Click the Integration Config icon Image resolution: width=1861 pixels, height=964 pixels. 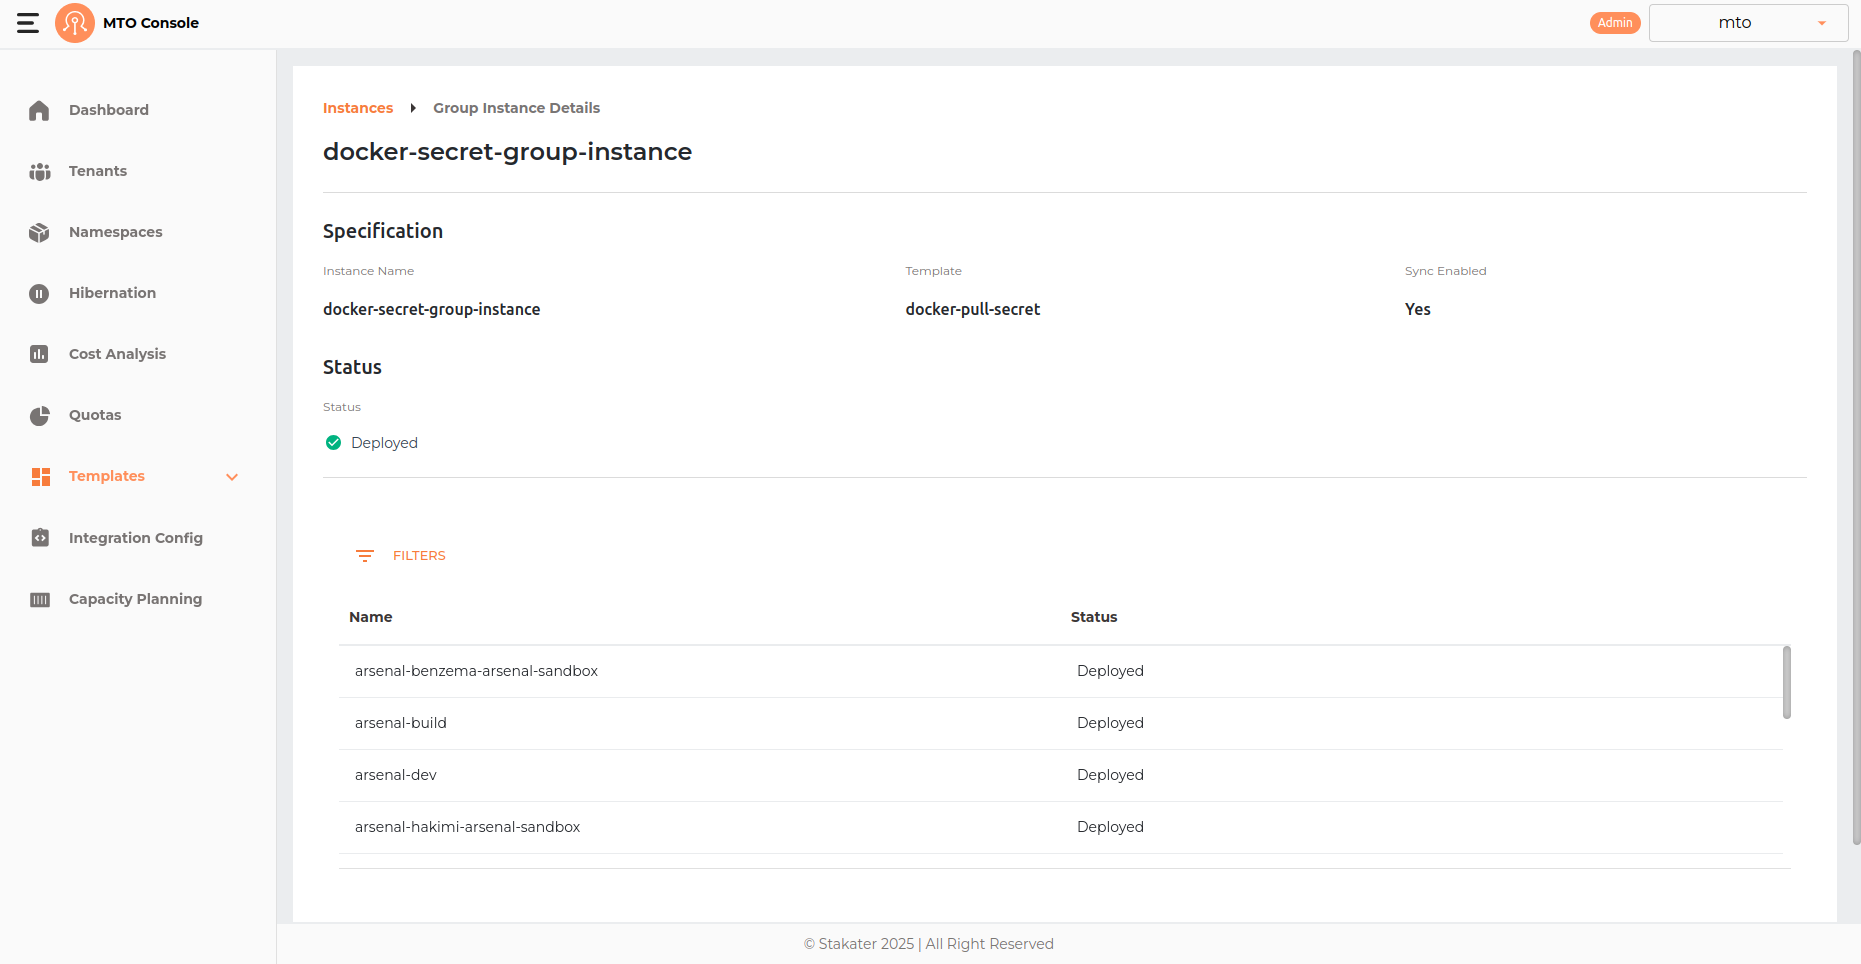click(x=39, y=538)
